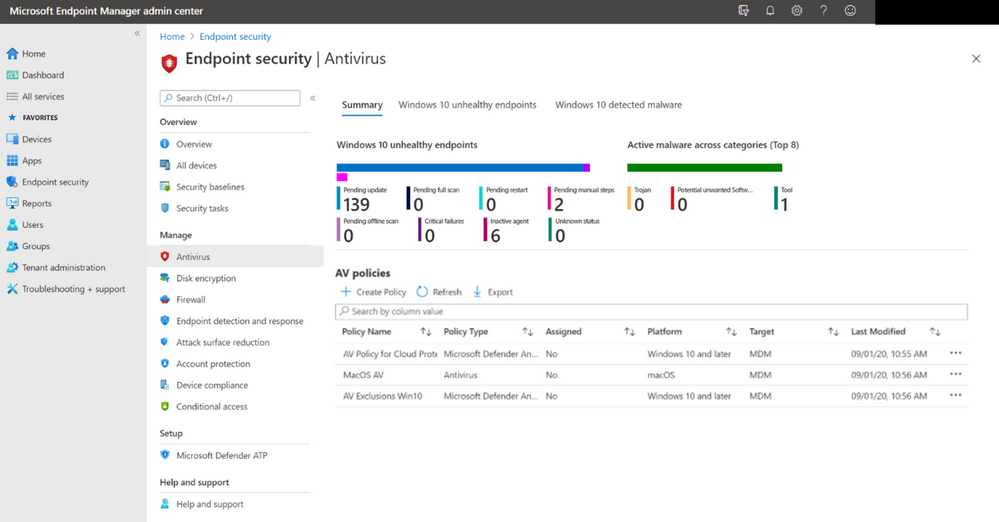Click the Home breadcrumb link
Image resolution: width=999 pixels, height=522 pixels.
tap(172, 37)
